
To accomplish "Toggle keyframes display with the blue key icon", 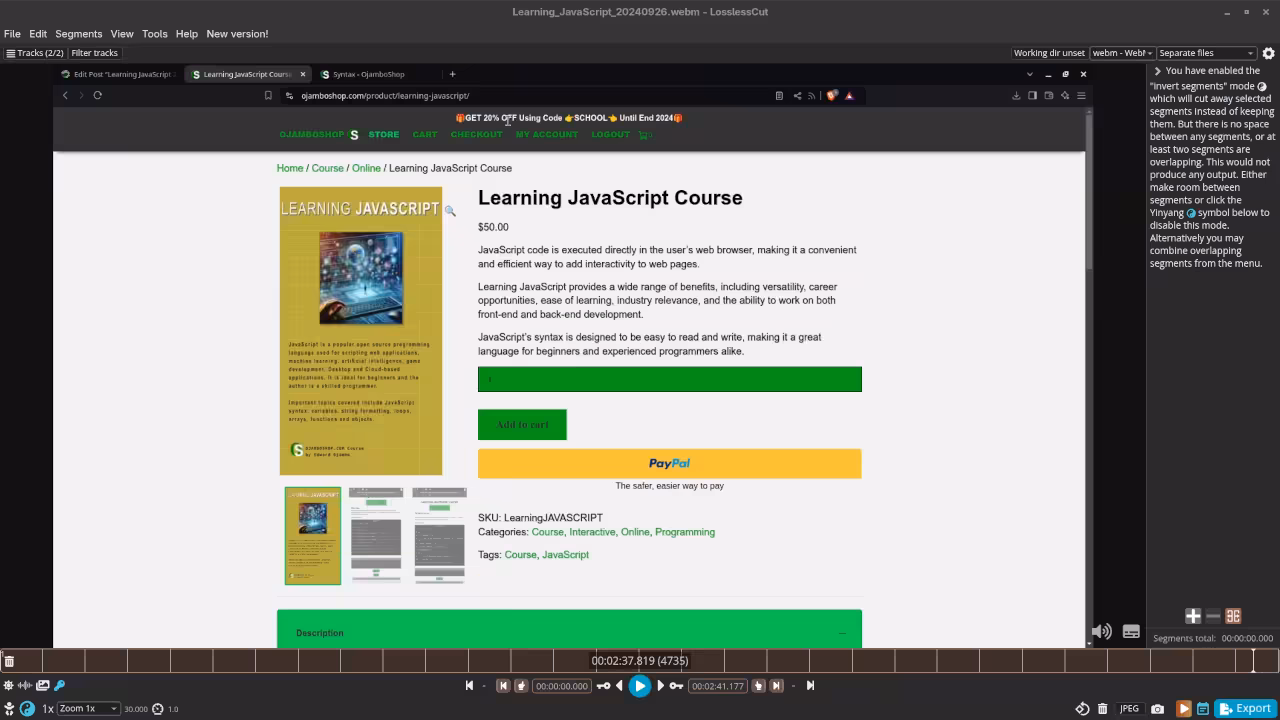I will [x=59, y=685].
